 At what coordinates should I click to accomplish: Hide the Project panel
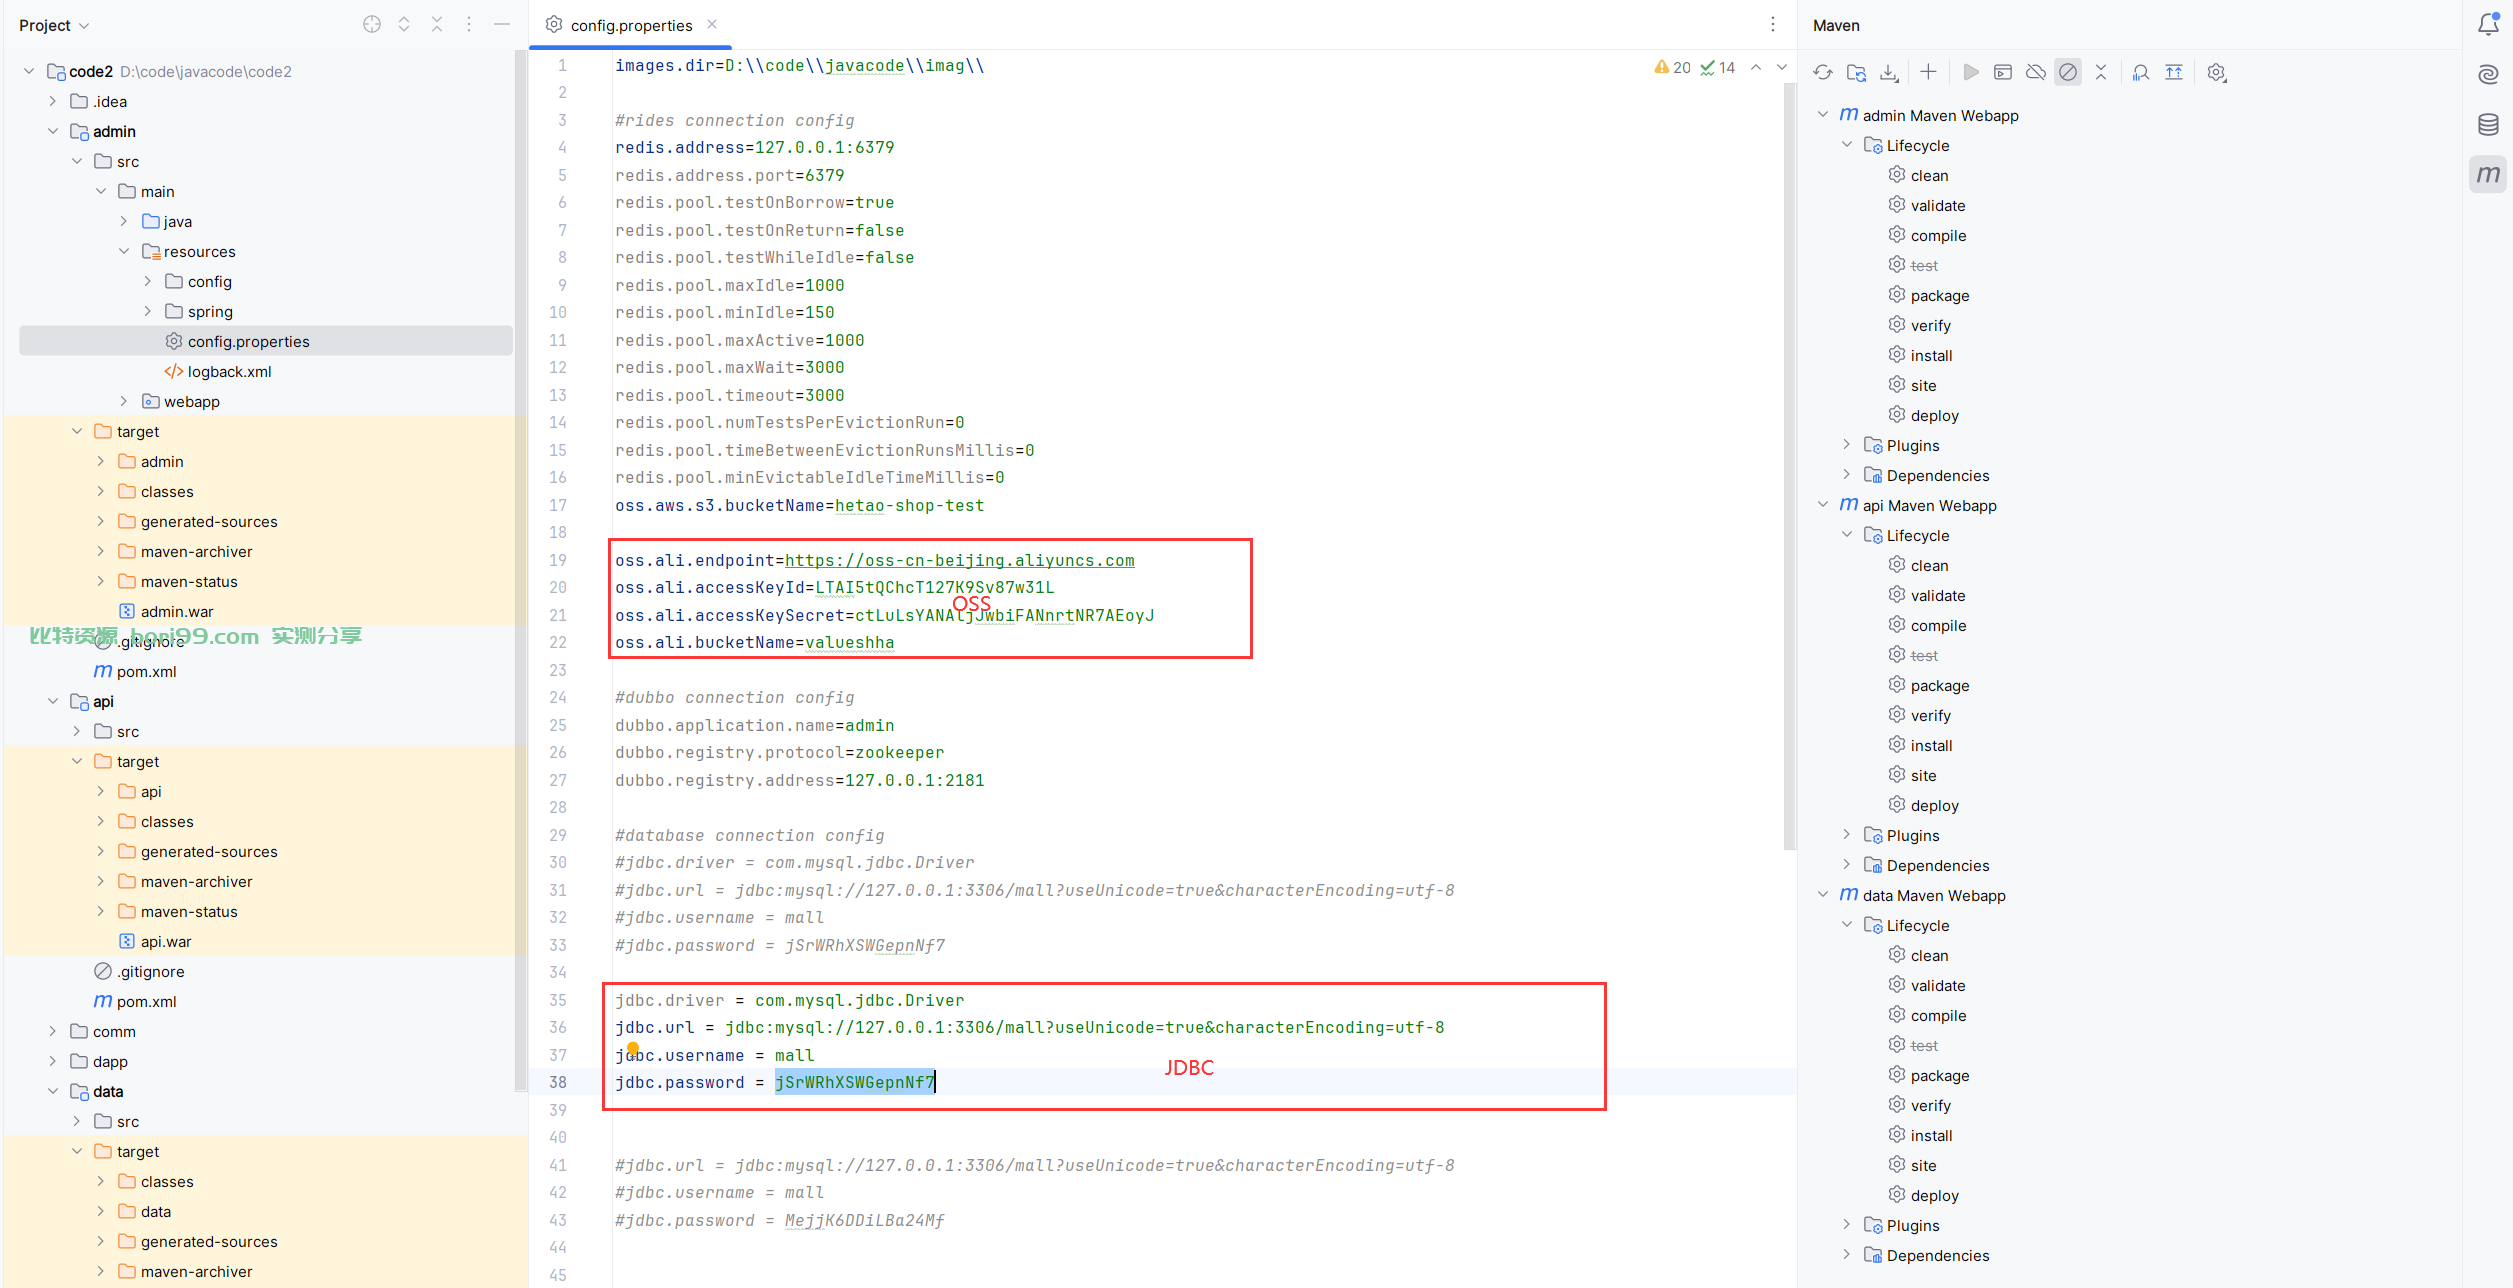502,24
